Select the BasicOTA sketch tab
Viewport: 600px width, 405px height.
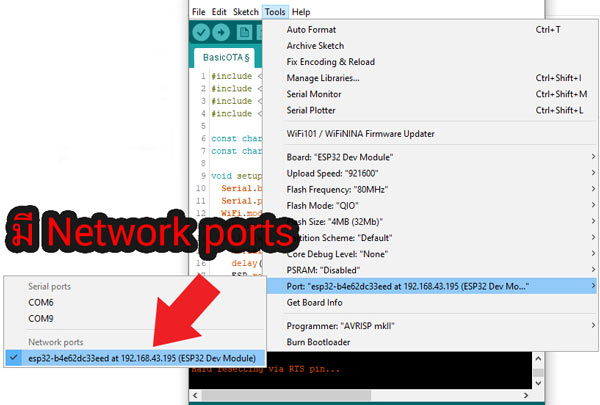(226, 57)
